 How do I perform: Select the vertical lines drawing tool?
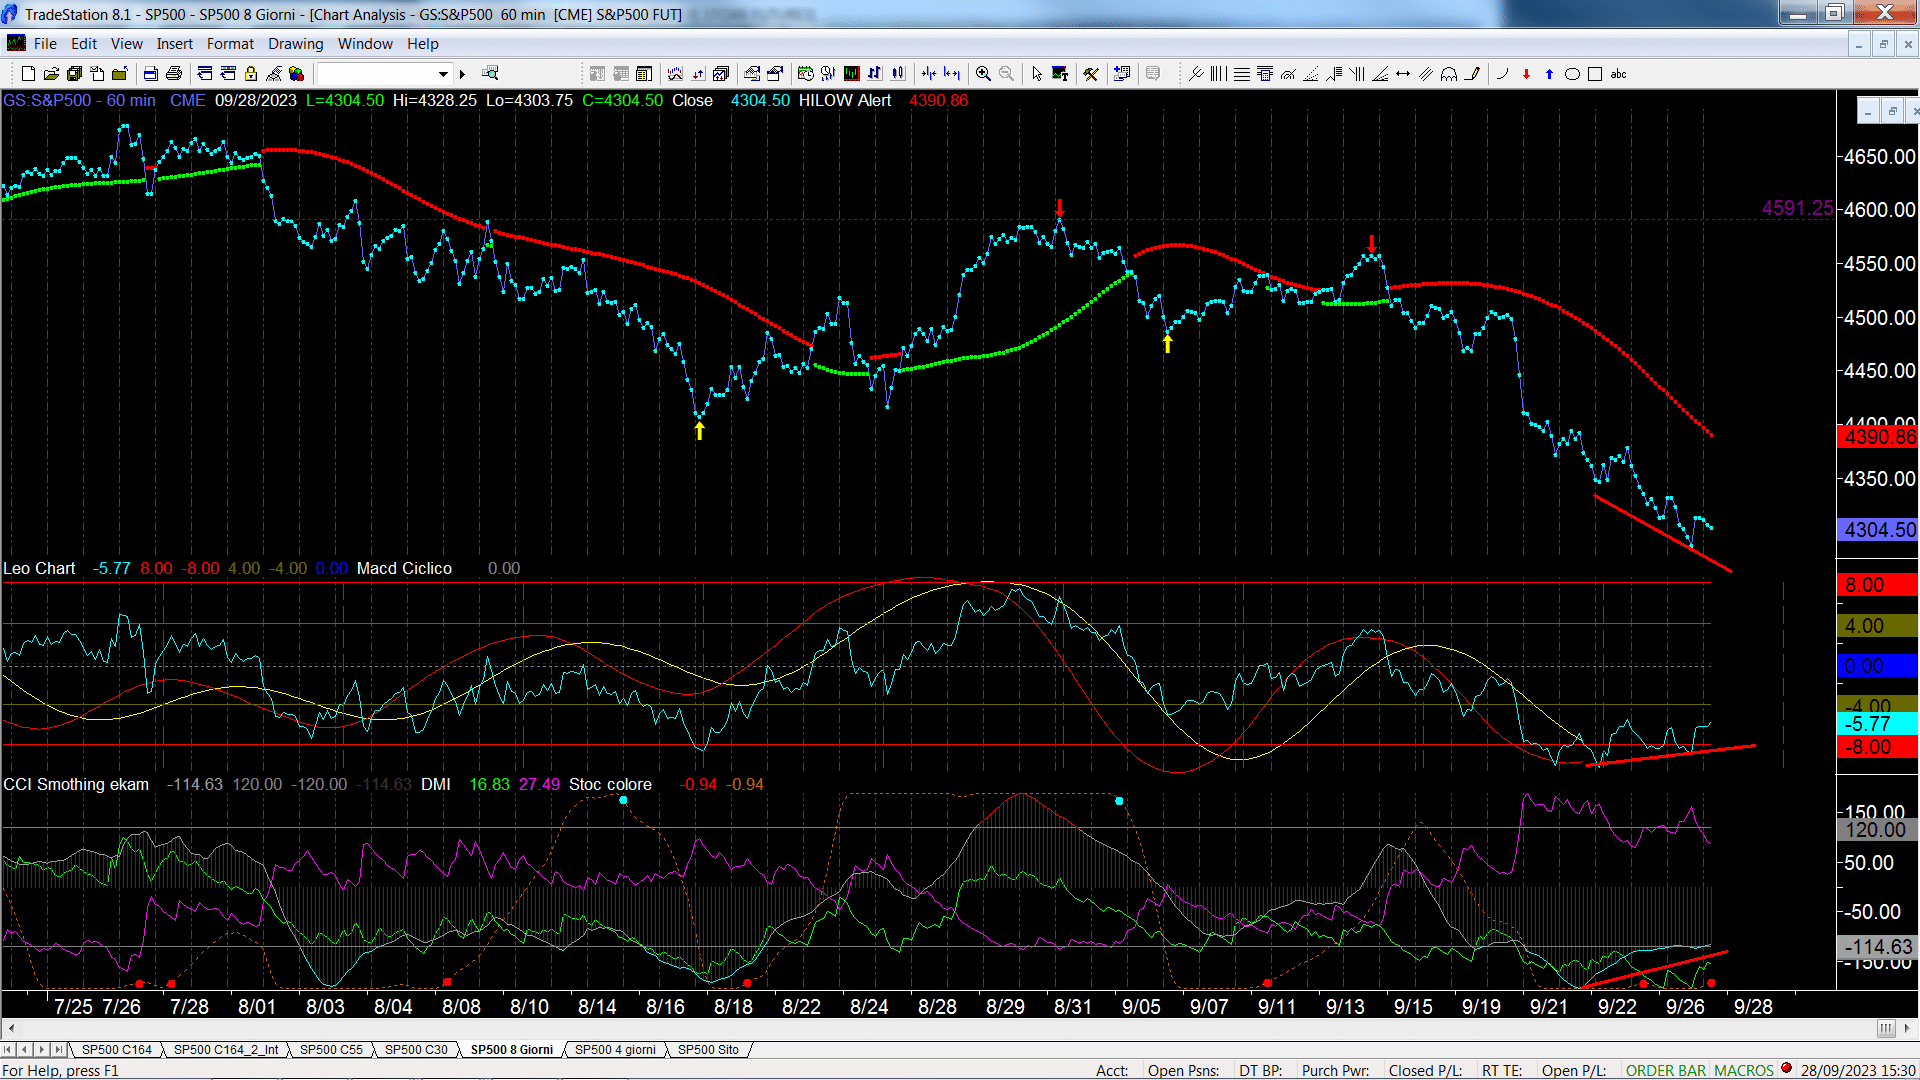pyautogui.click(x=1218, y=74)
